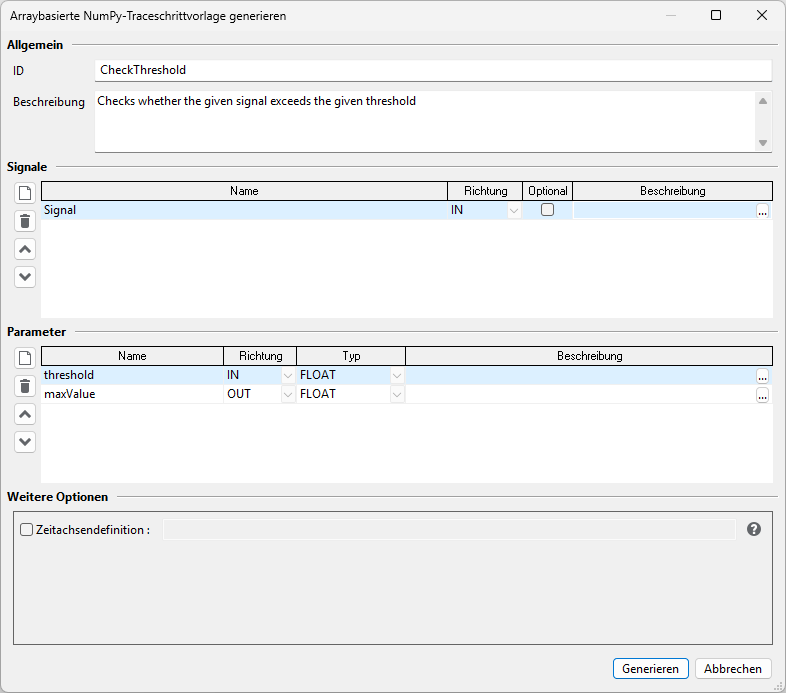Toggle Optional checkbox for Signal
Image resolution: width=786 pixels, height=693 pixels.
click(547, 209)
